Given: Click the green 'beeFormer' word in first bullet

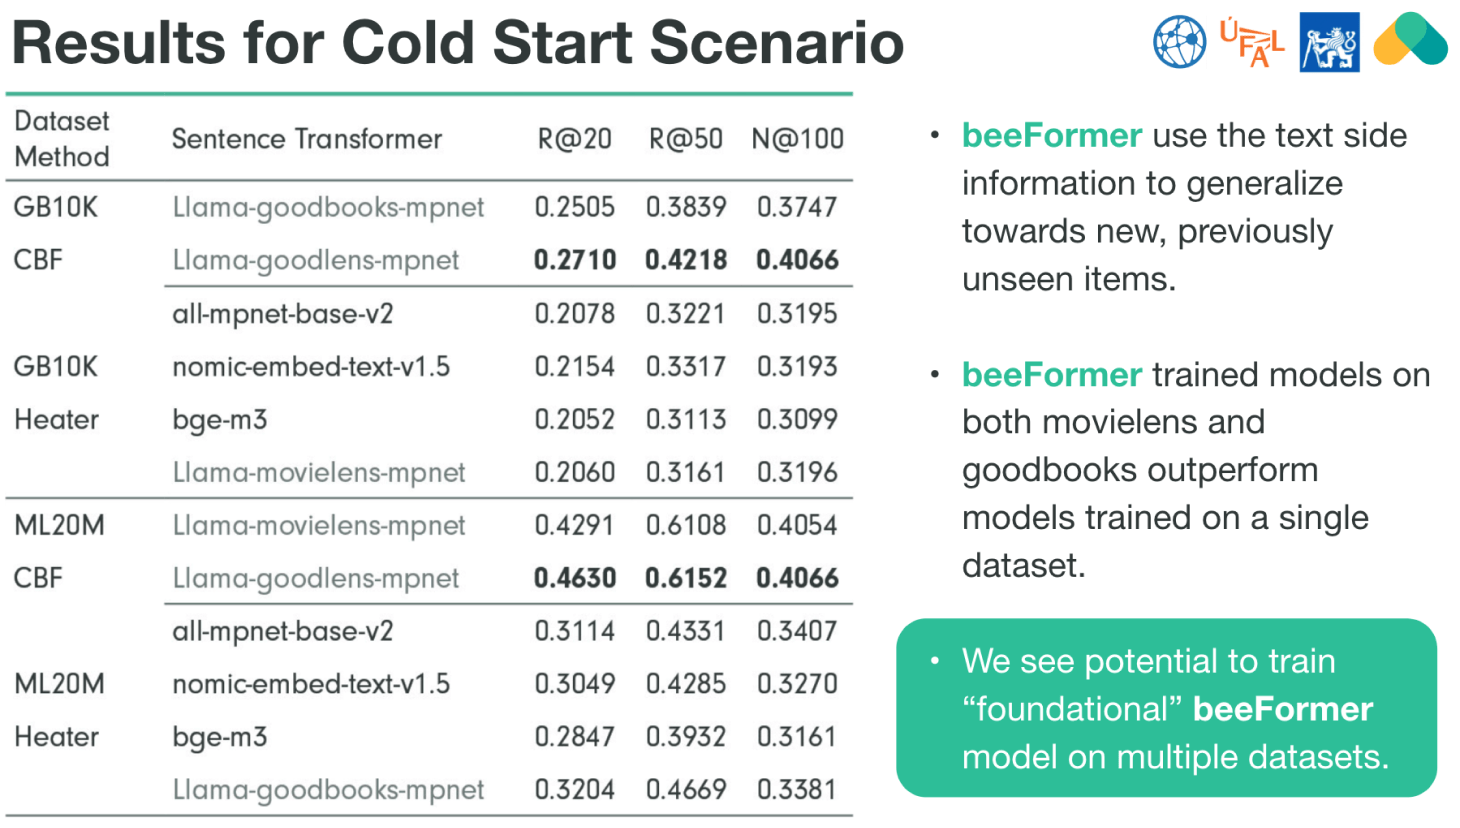Looking at the screenshot, I should [x=1051, y=135].
